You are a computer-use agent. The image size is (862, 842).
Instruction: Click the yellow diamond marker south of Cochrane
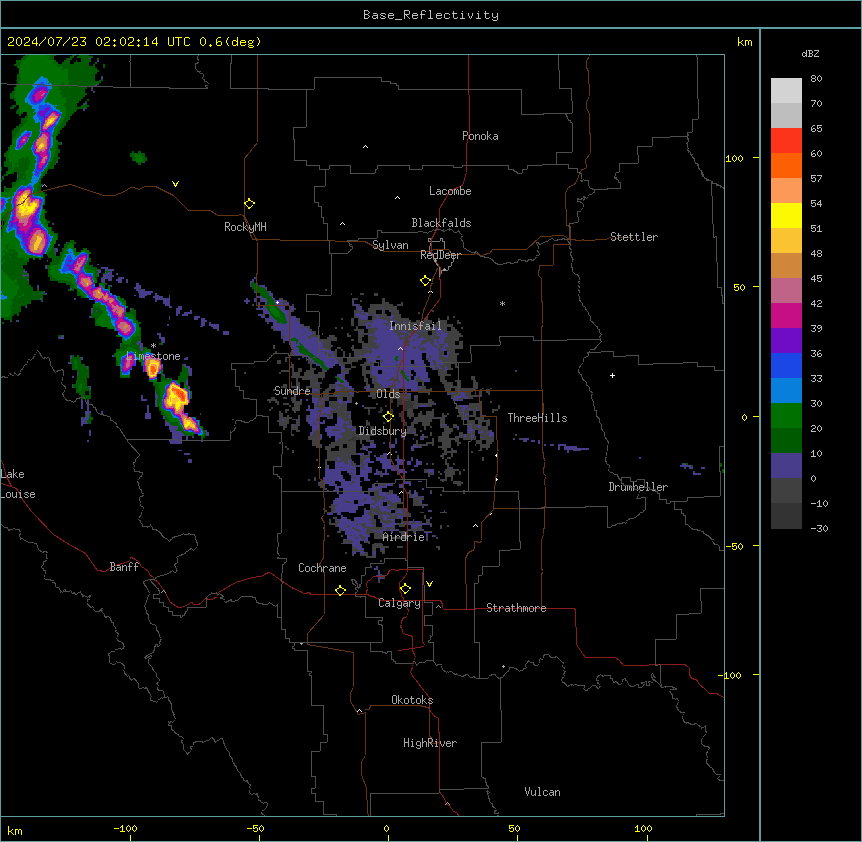point(340,590)
